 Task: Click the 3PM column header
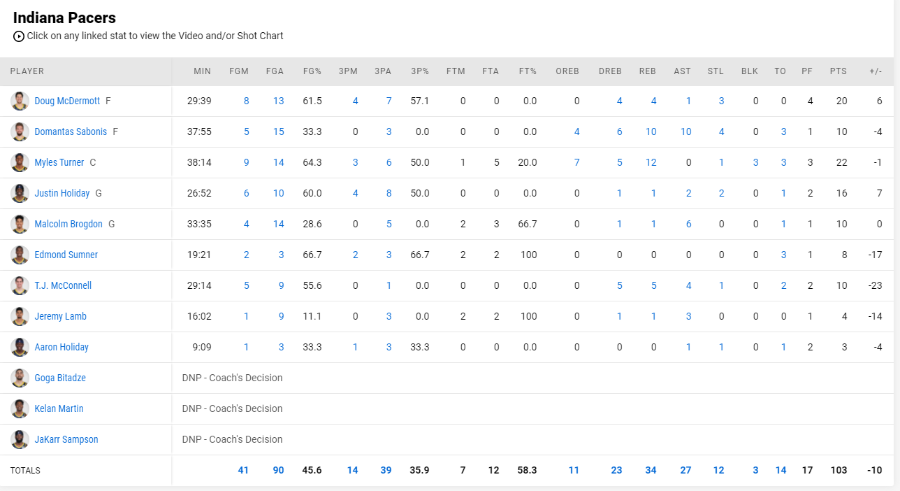(348, 71)
